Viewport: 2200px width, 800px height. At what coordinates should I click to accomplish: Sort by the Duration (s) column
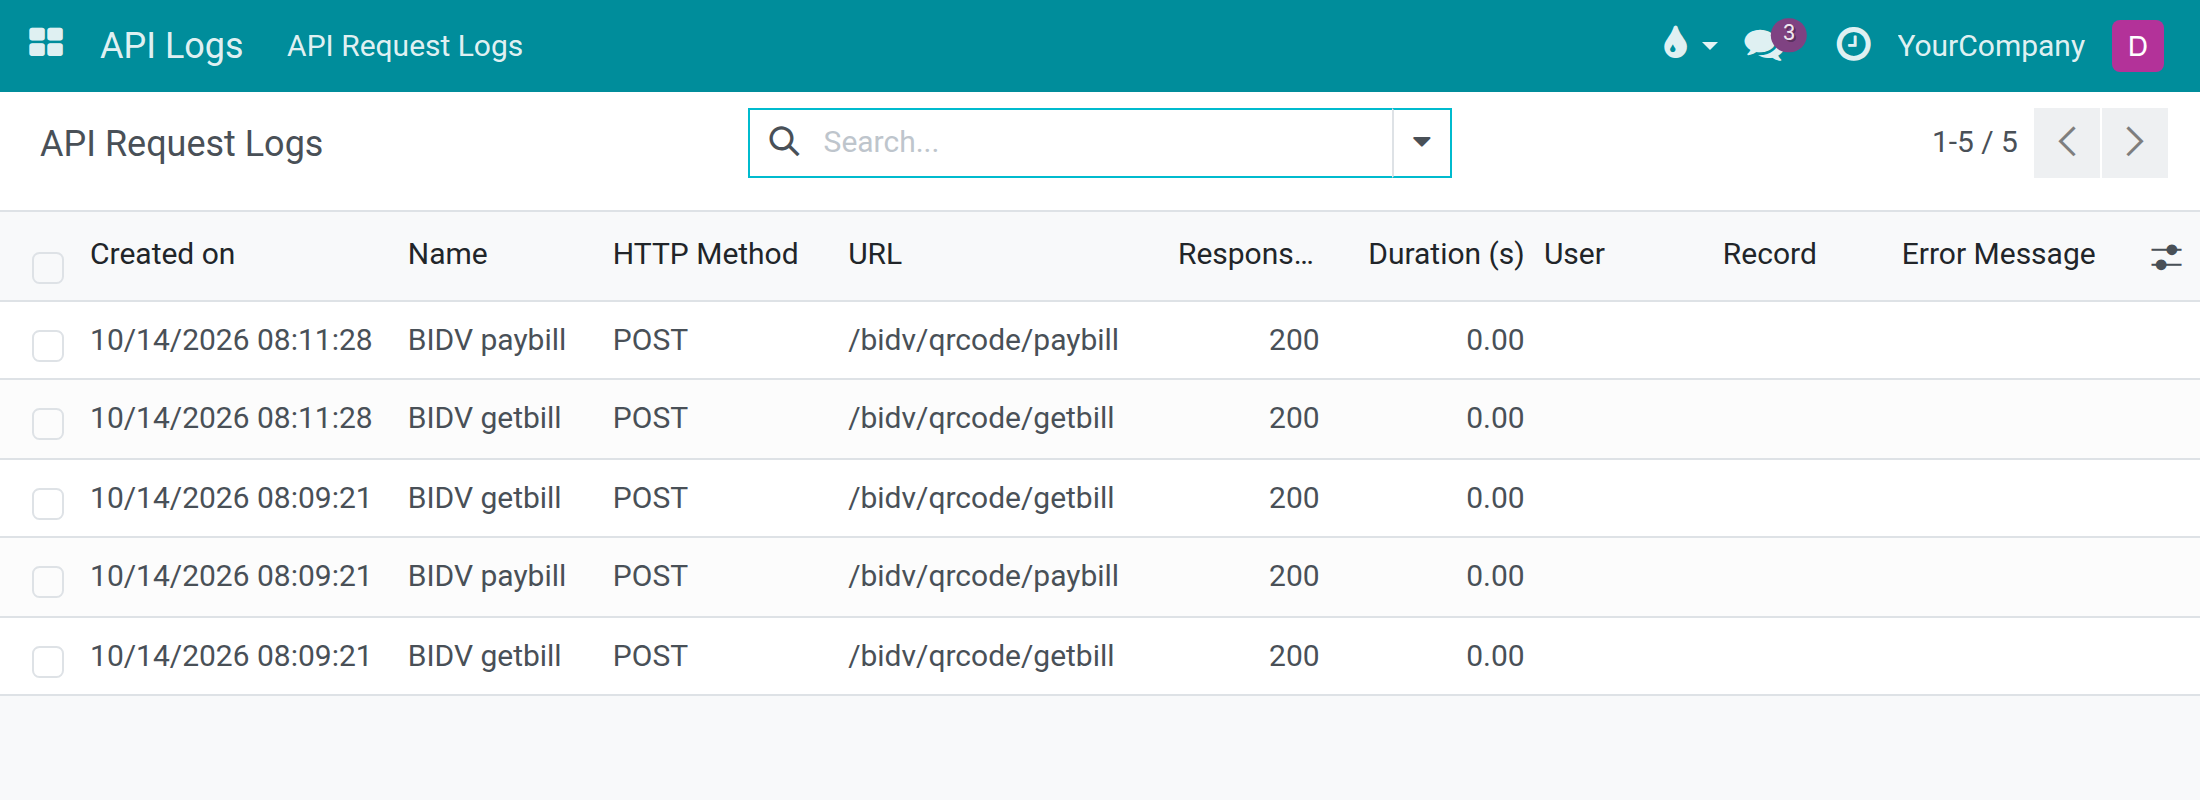point(1446,254)
